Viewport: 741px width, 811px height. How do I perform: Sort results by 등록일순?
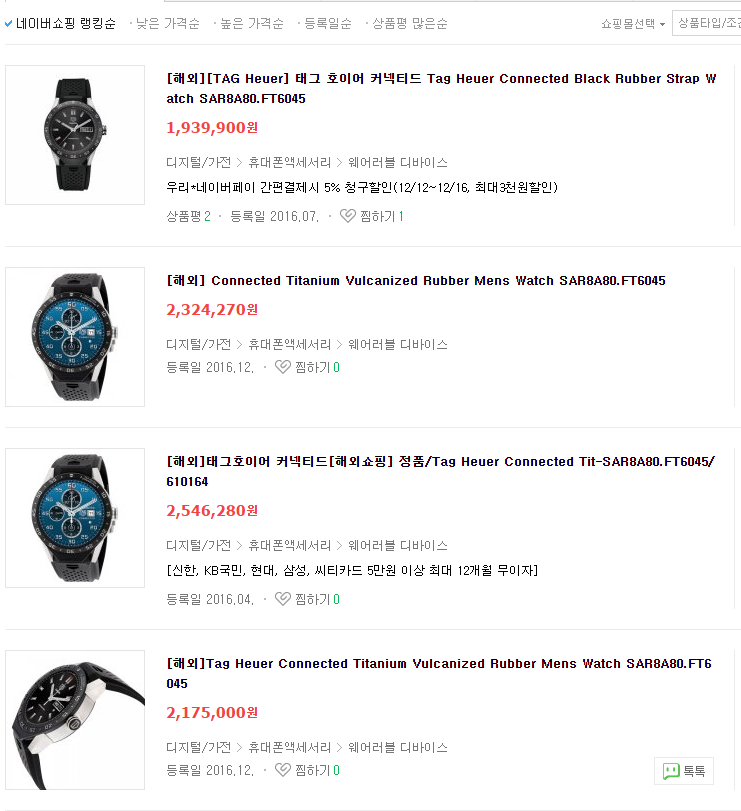click(328, 23)
